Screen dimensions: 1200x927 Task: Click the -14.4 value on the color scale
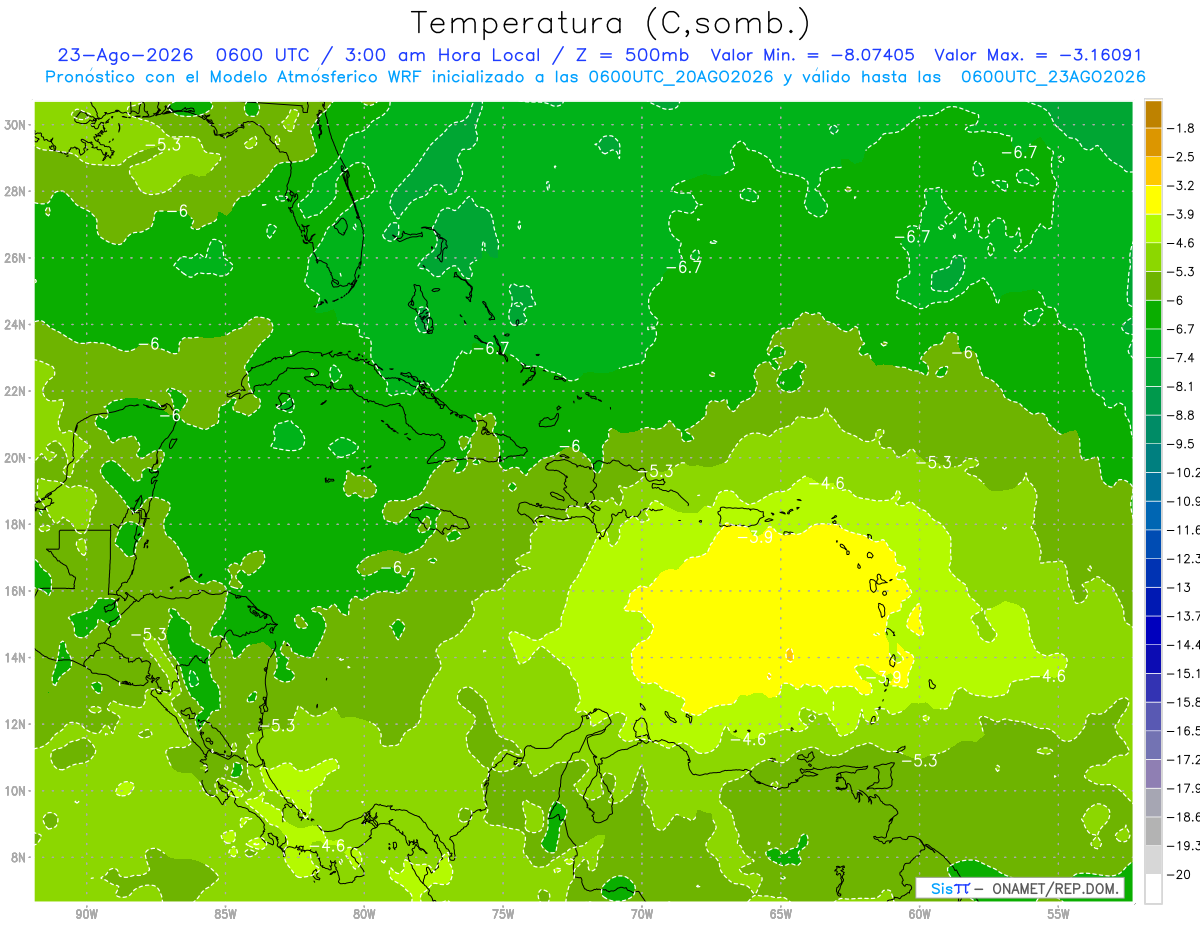click(1185, 645)
